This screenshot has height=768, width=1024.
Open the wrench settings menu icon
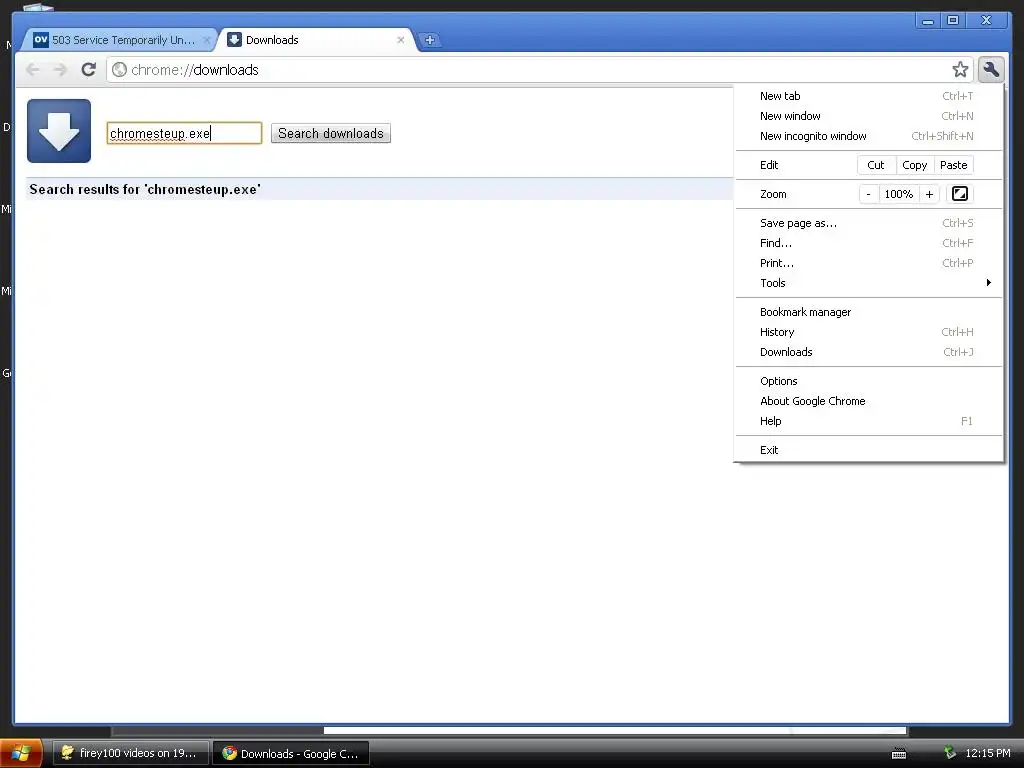991,69
